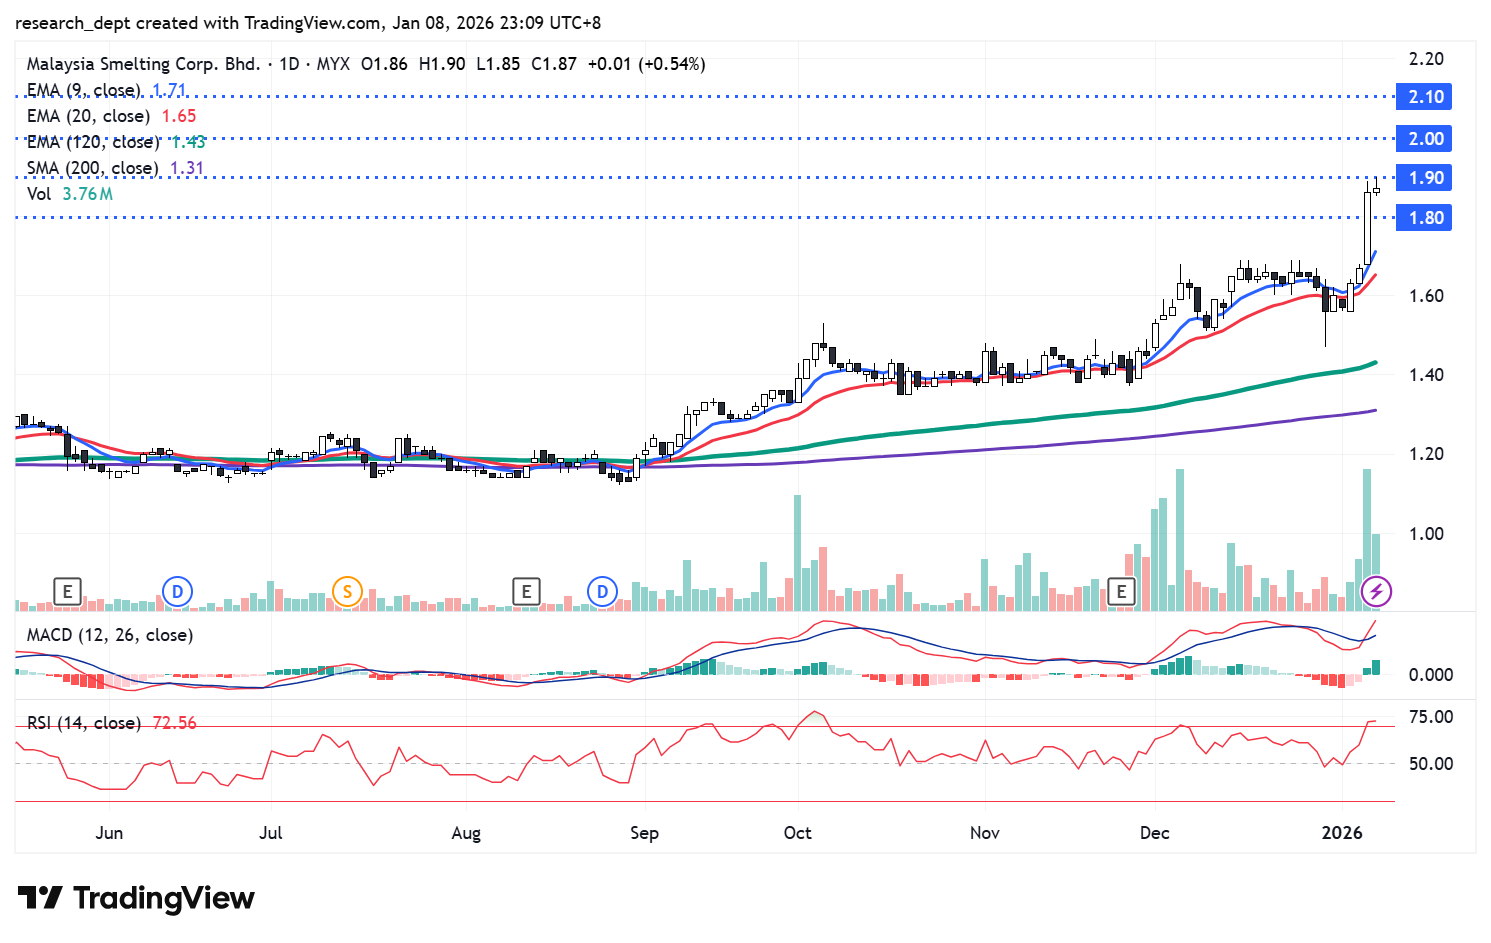Select the 1.80 blue price level label
The width and height of the screenshot is (1491, 943).
coord(1424,218)
